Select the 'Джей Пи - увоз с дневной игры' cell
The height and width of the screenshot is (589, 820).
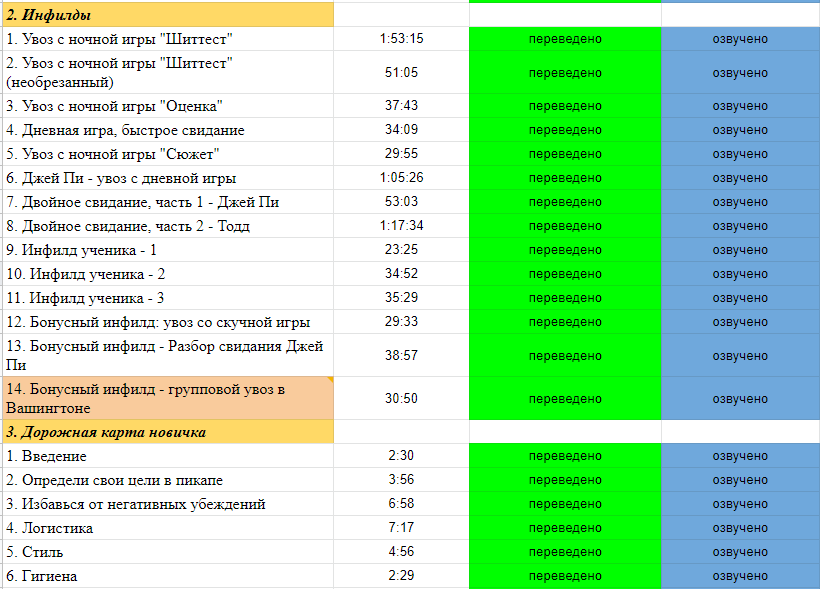coord(166,178)
